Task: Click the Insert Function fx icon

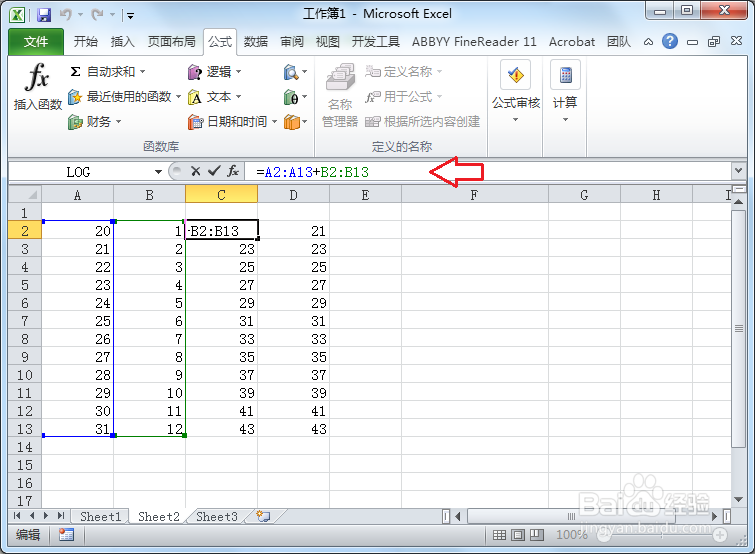Action: click(37, 77)
